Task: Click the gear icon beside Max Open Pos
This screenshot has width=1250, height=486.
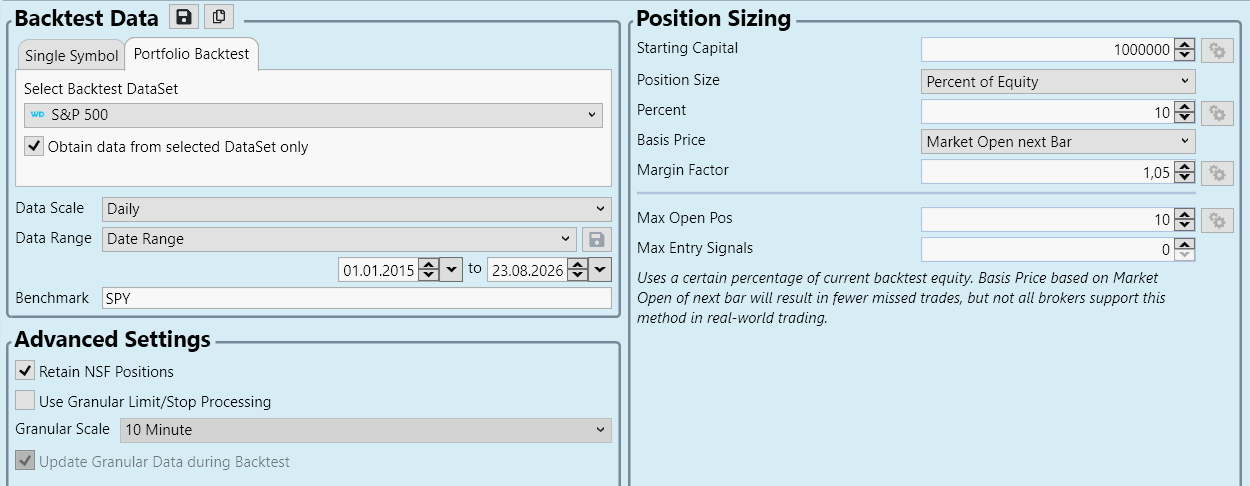Action: click(x=1217, y=221)
